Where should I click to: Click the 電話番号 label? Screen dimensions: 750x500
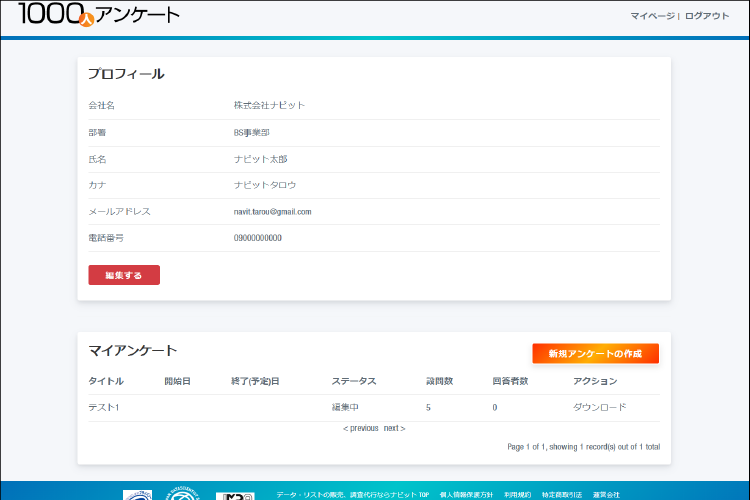(x=106, y=238)
